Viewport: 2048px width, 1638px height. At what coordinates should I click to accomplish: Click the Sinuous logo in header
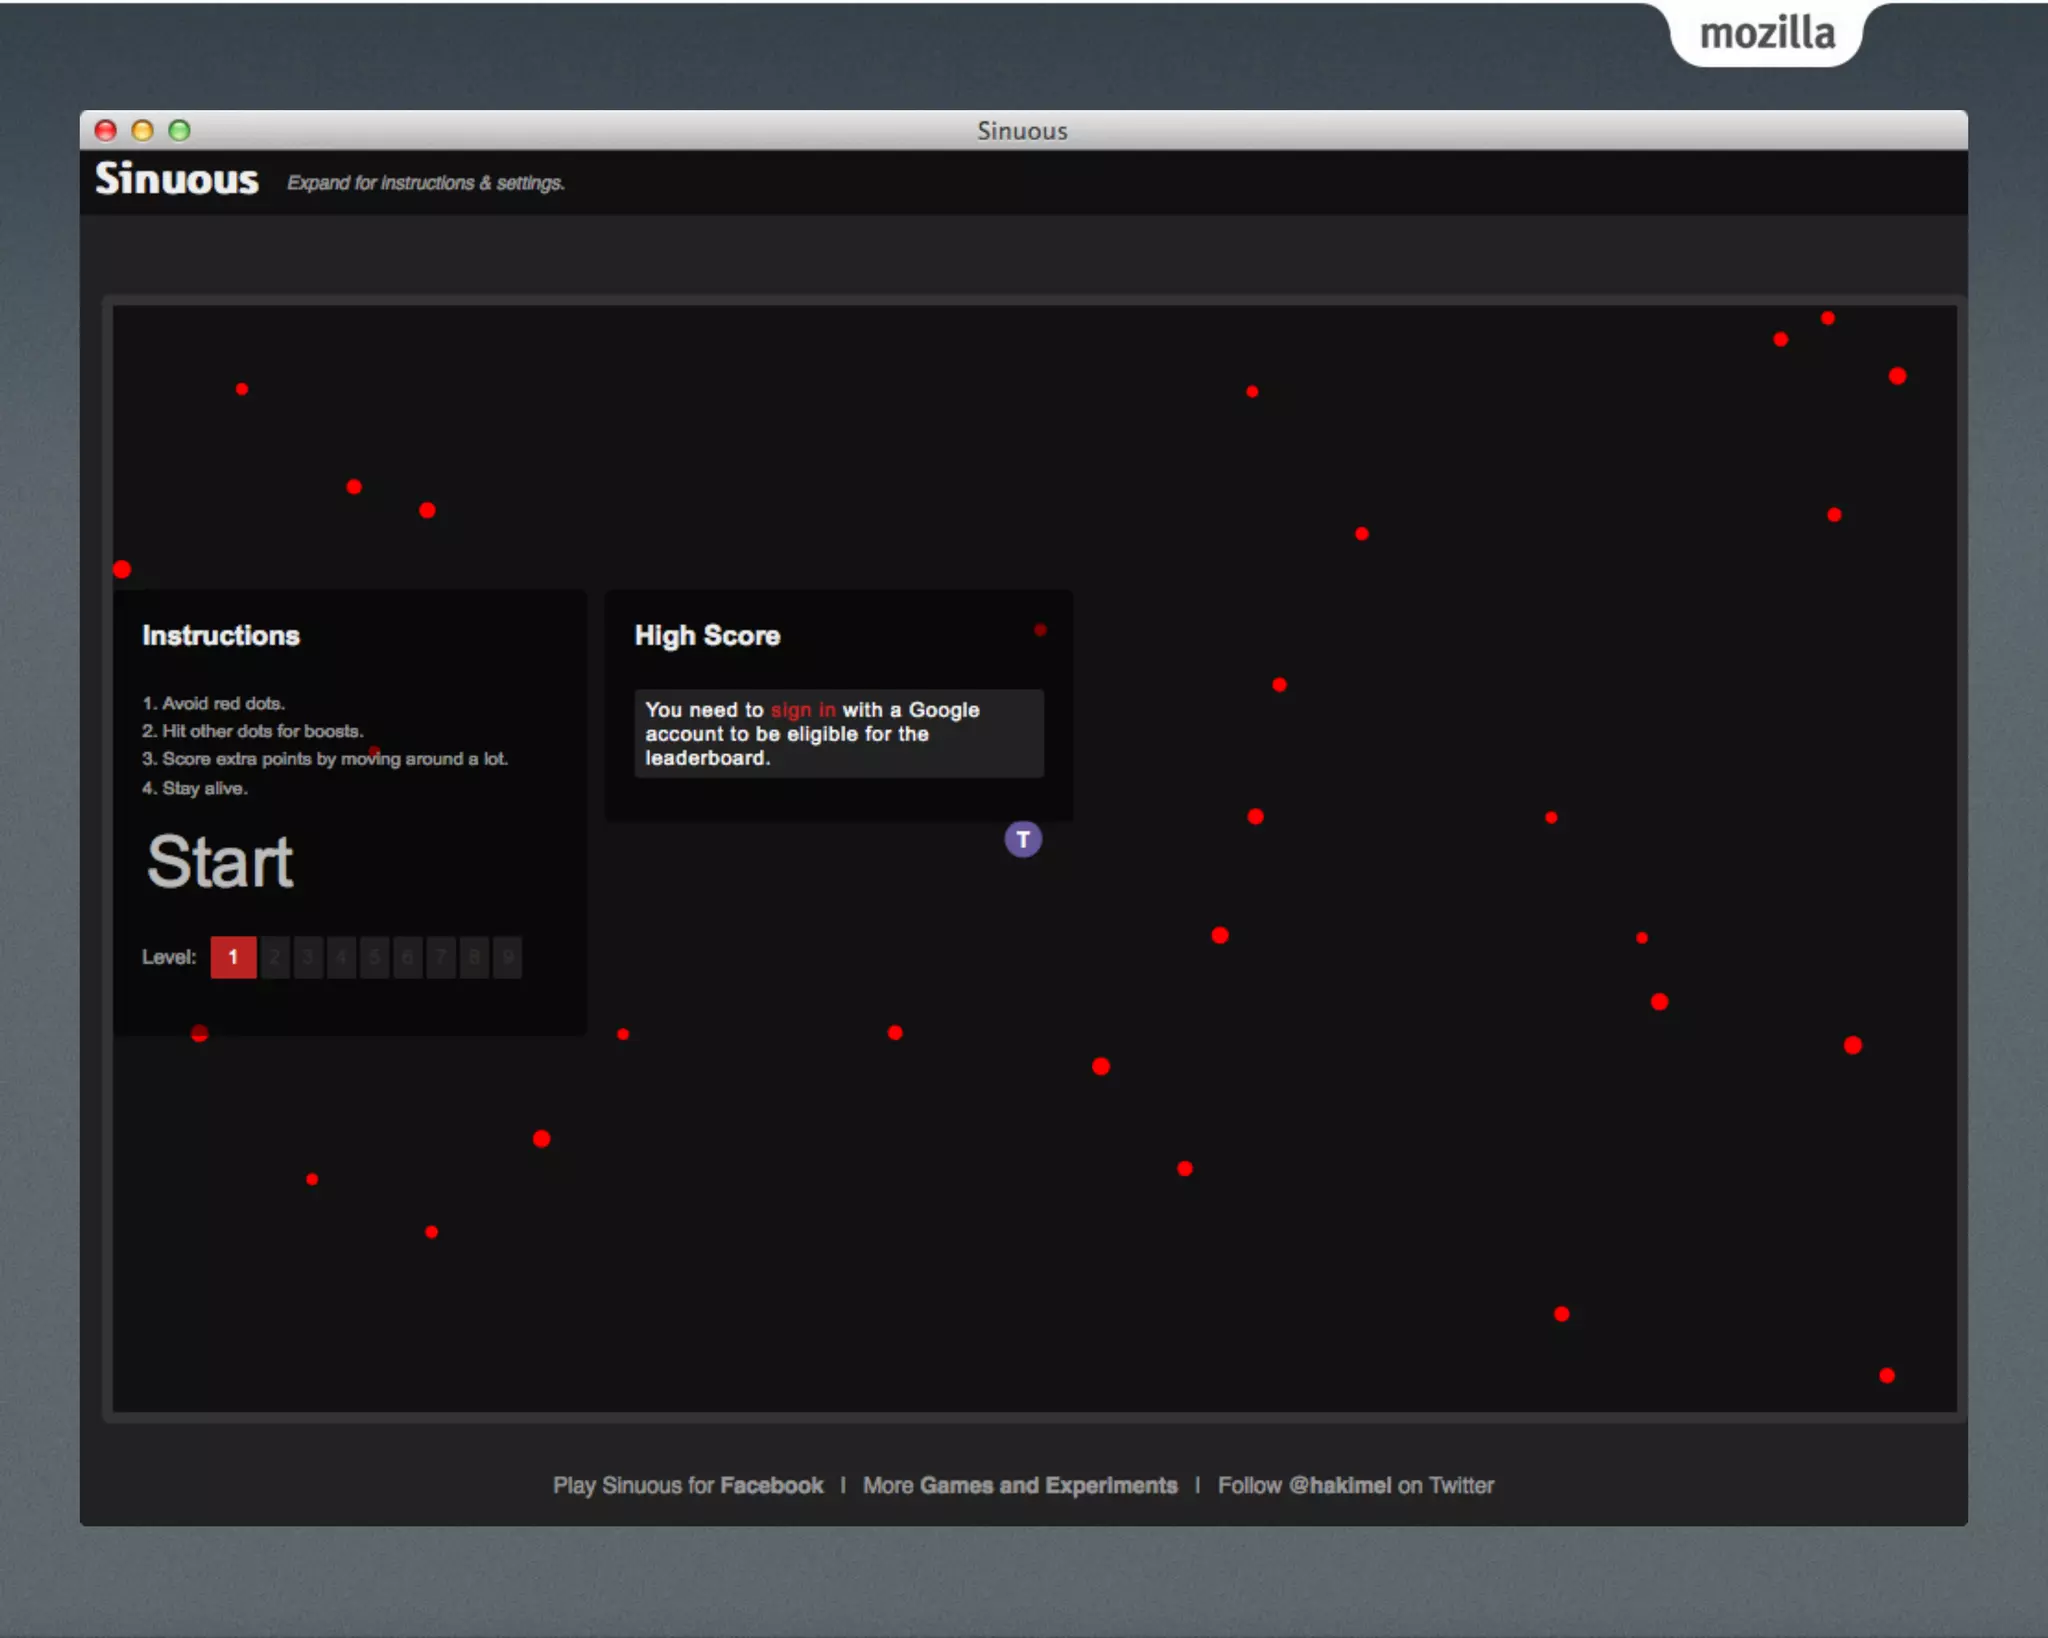(177, 179)
